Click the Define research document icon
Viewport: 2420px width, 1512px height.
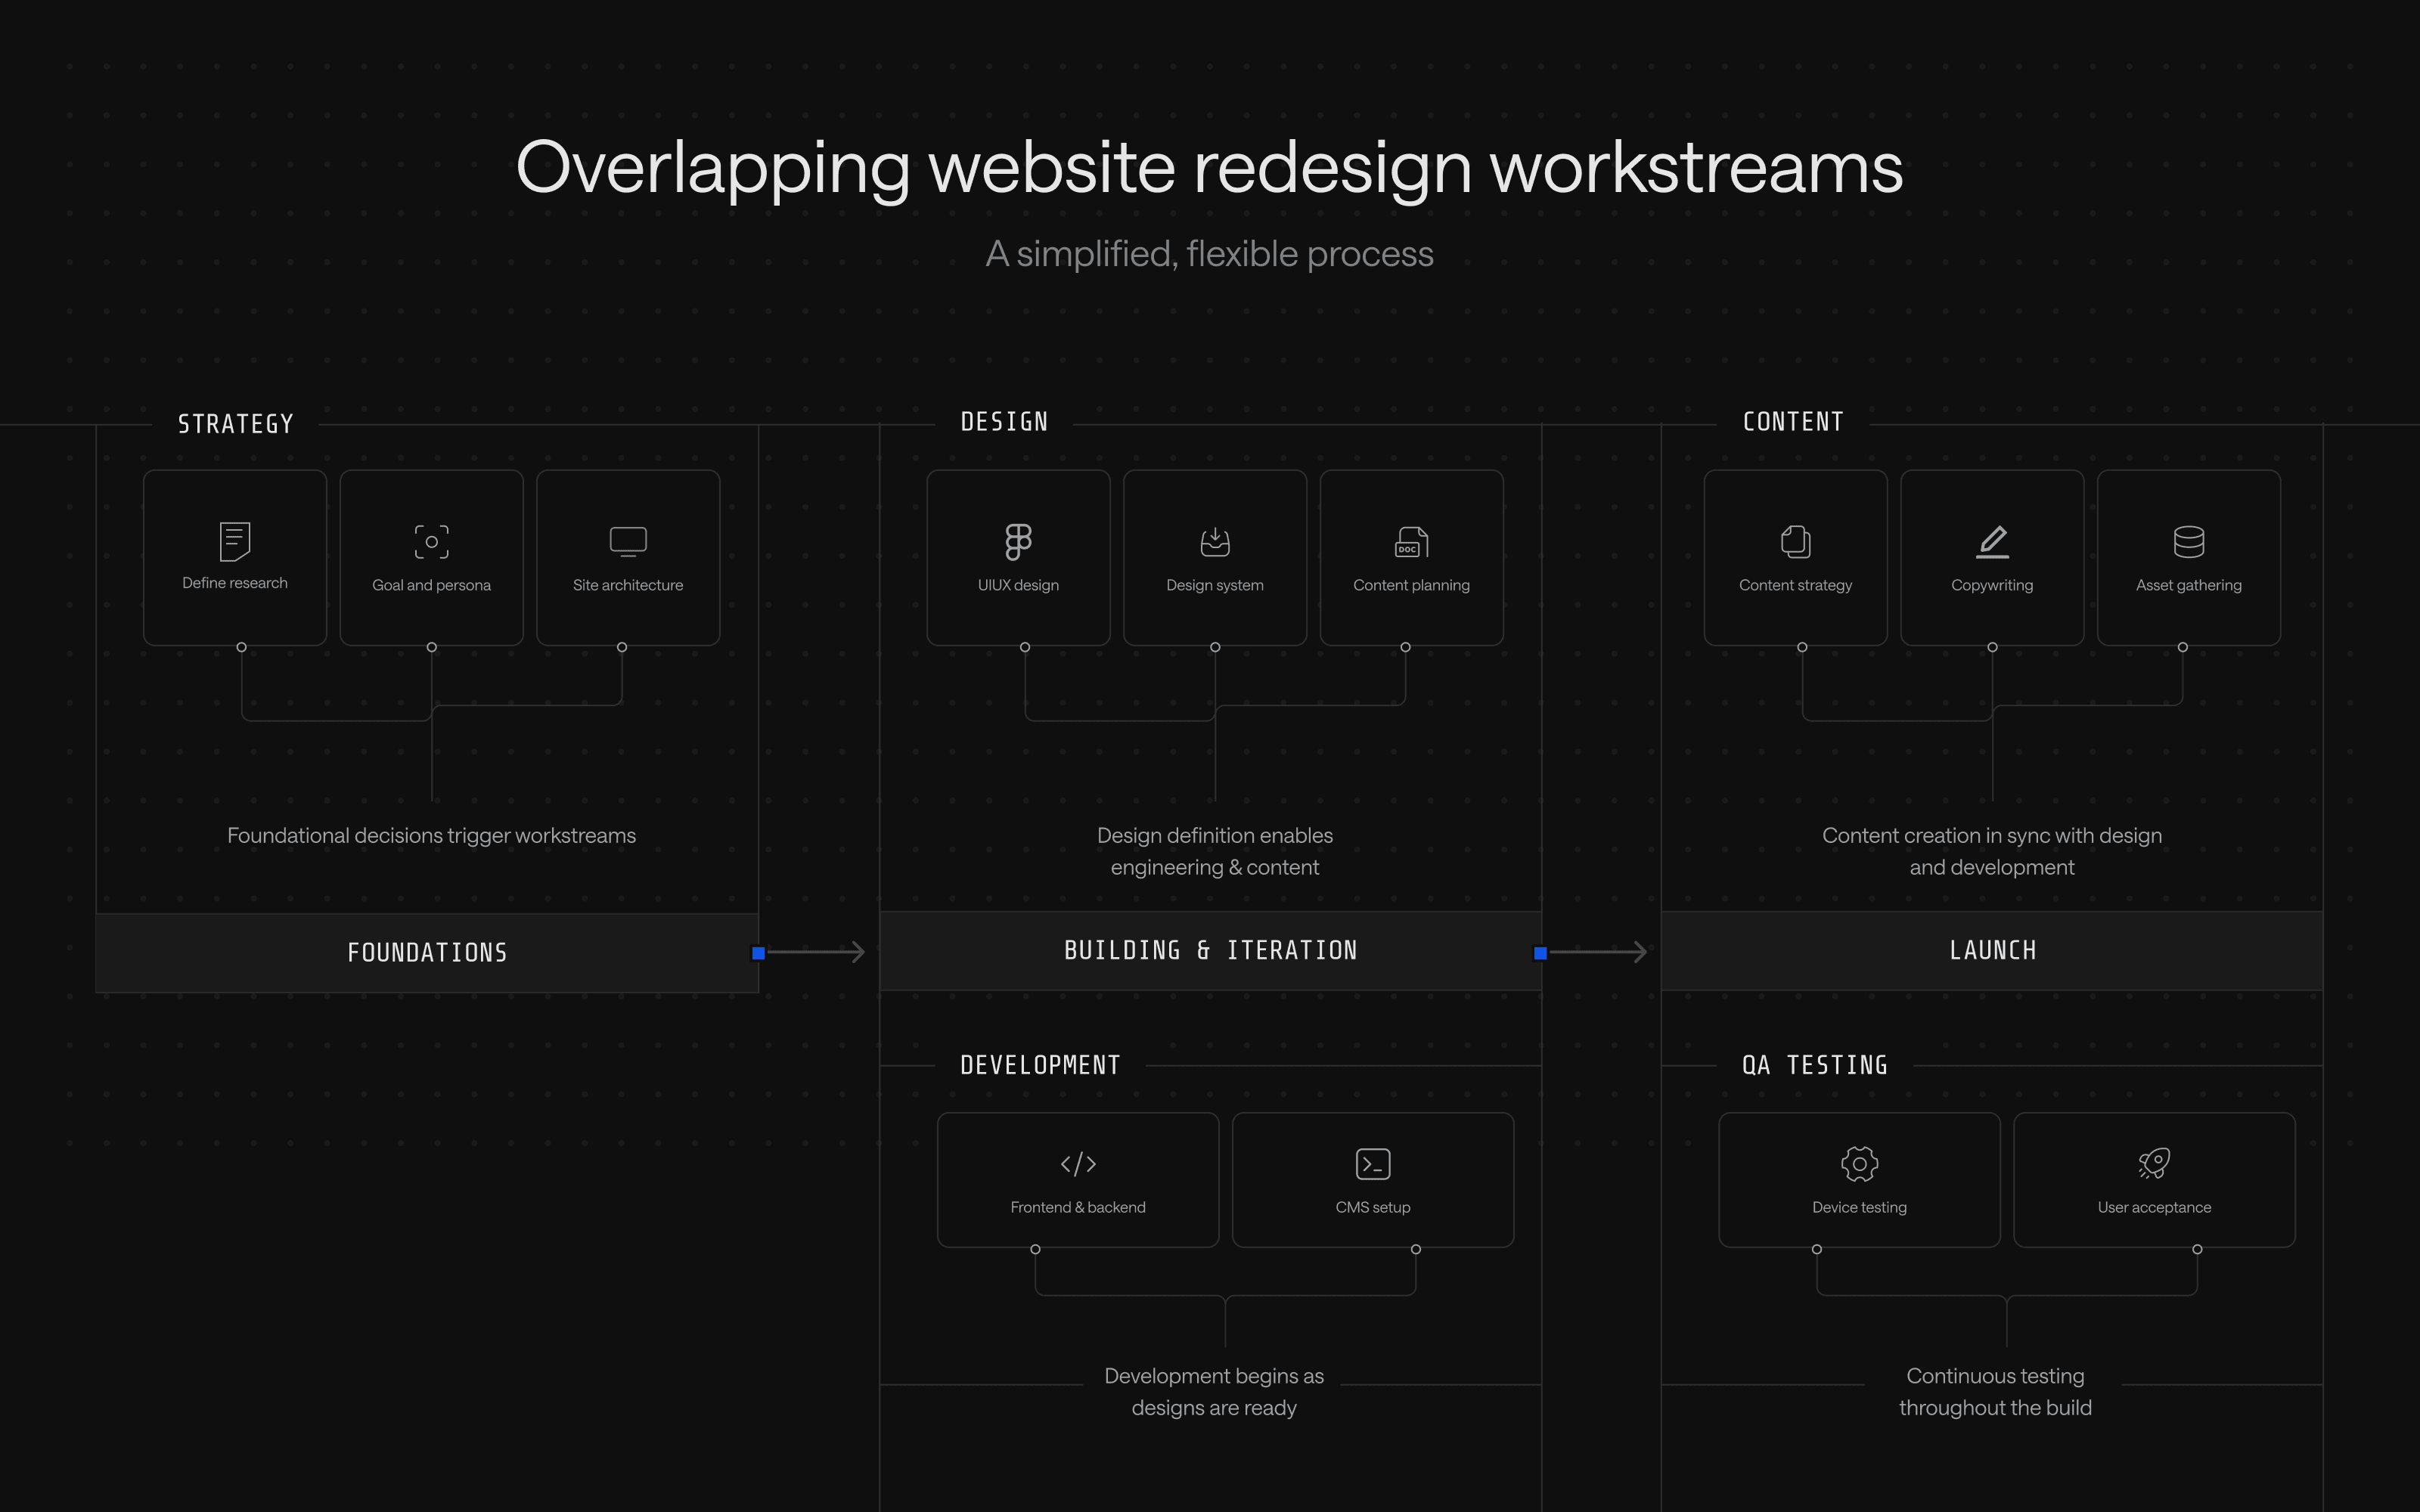click(235, 541)
